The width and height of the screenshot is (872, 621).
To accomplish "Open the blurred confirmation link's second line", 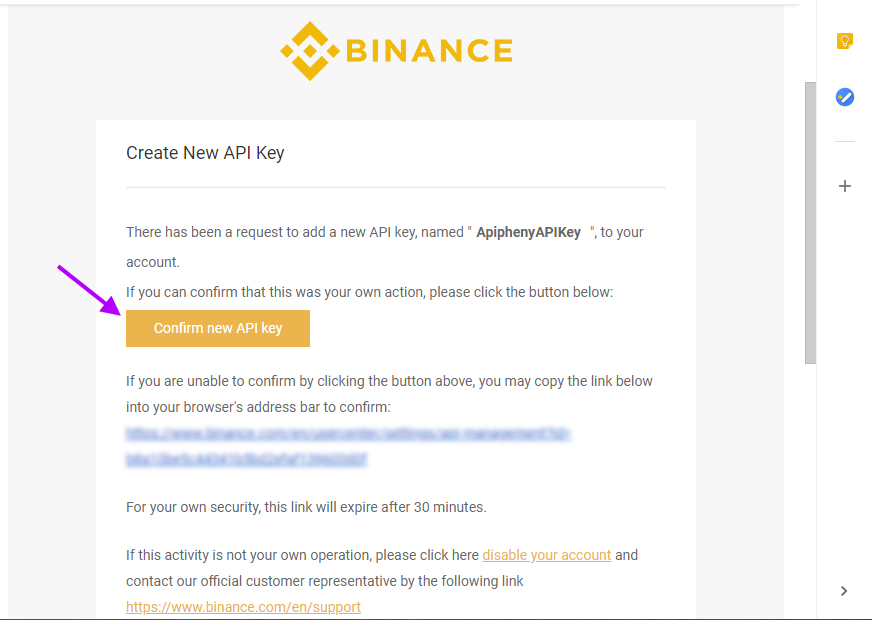I will (246, 459).
